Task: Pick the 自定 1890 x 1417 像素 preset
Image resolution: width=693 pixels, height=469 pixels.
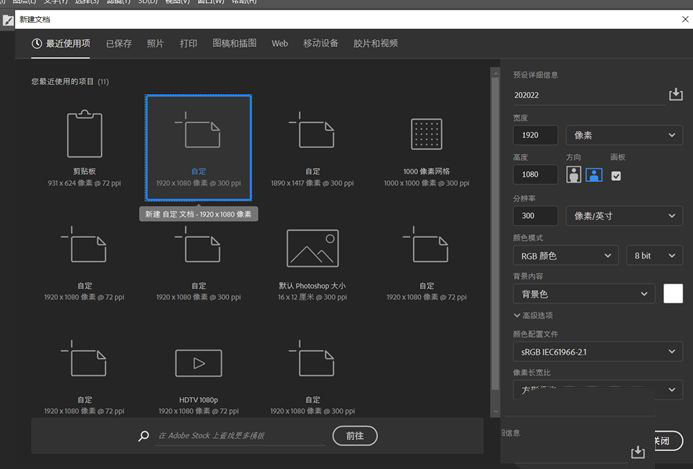Action: coord(312,148)
